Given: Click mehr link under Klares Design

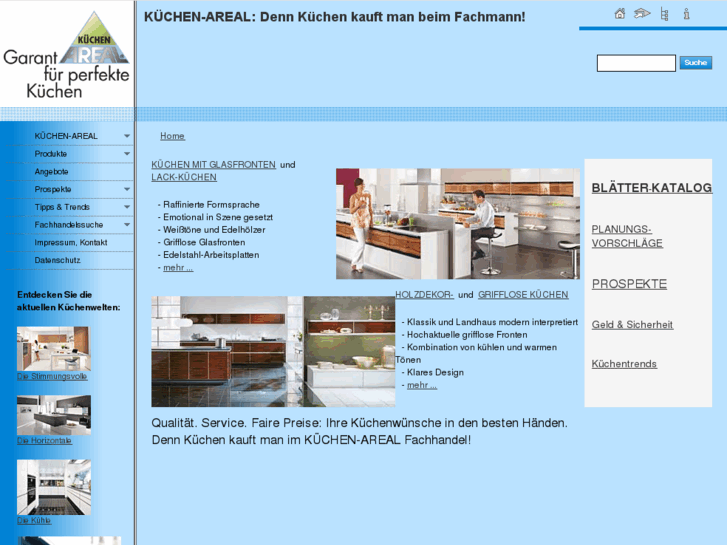Looking at the screenshot, I should tap(422, 385).
